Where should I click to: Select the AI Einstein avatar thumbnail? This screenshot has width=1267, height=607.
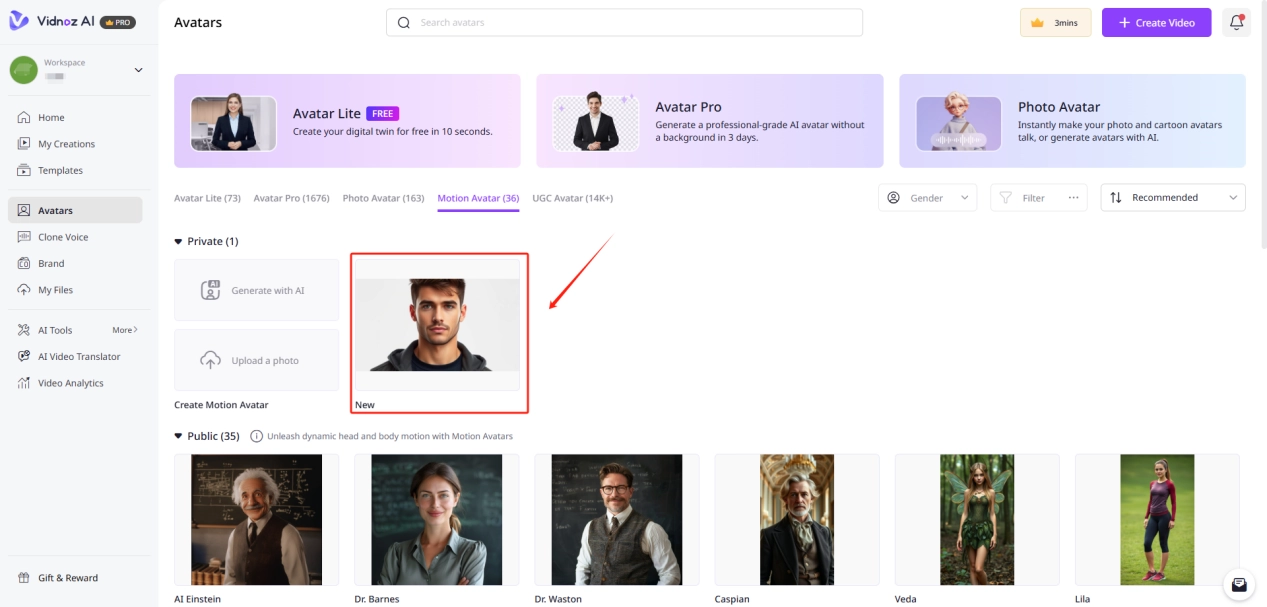click(256, 519)
